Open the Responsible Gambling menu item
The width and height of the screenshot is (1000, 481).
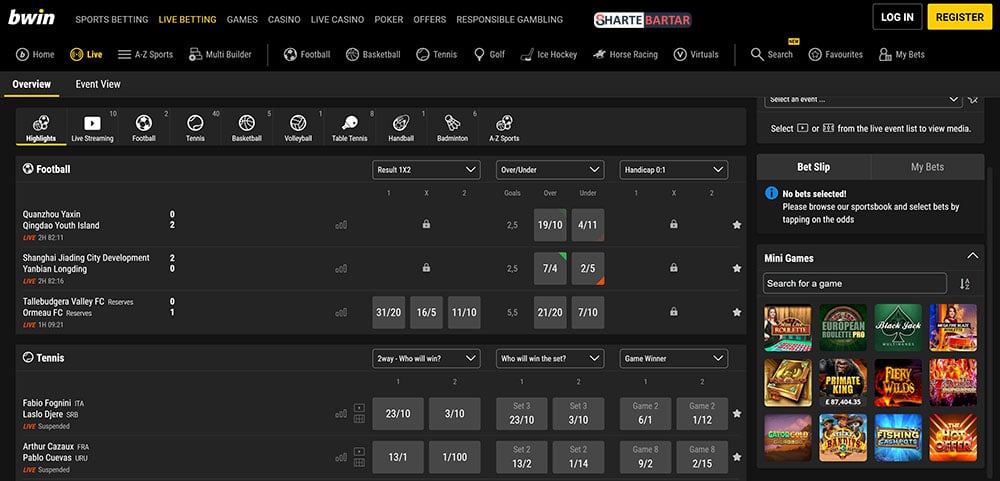510,20
